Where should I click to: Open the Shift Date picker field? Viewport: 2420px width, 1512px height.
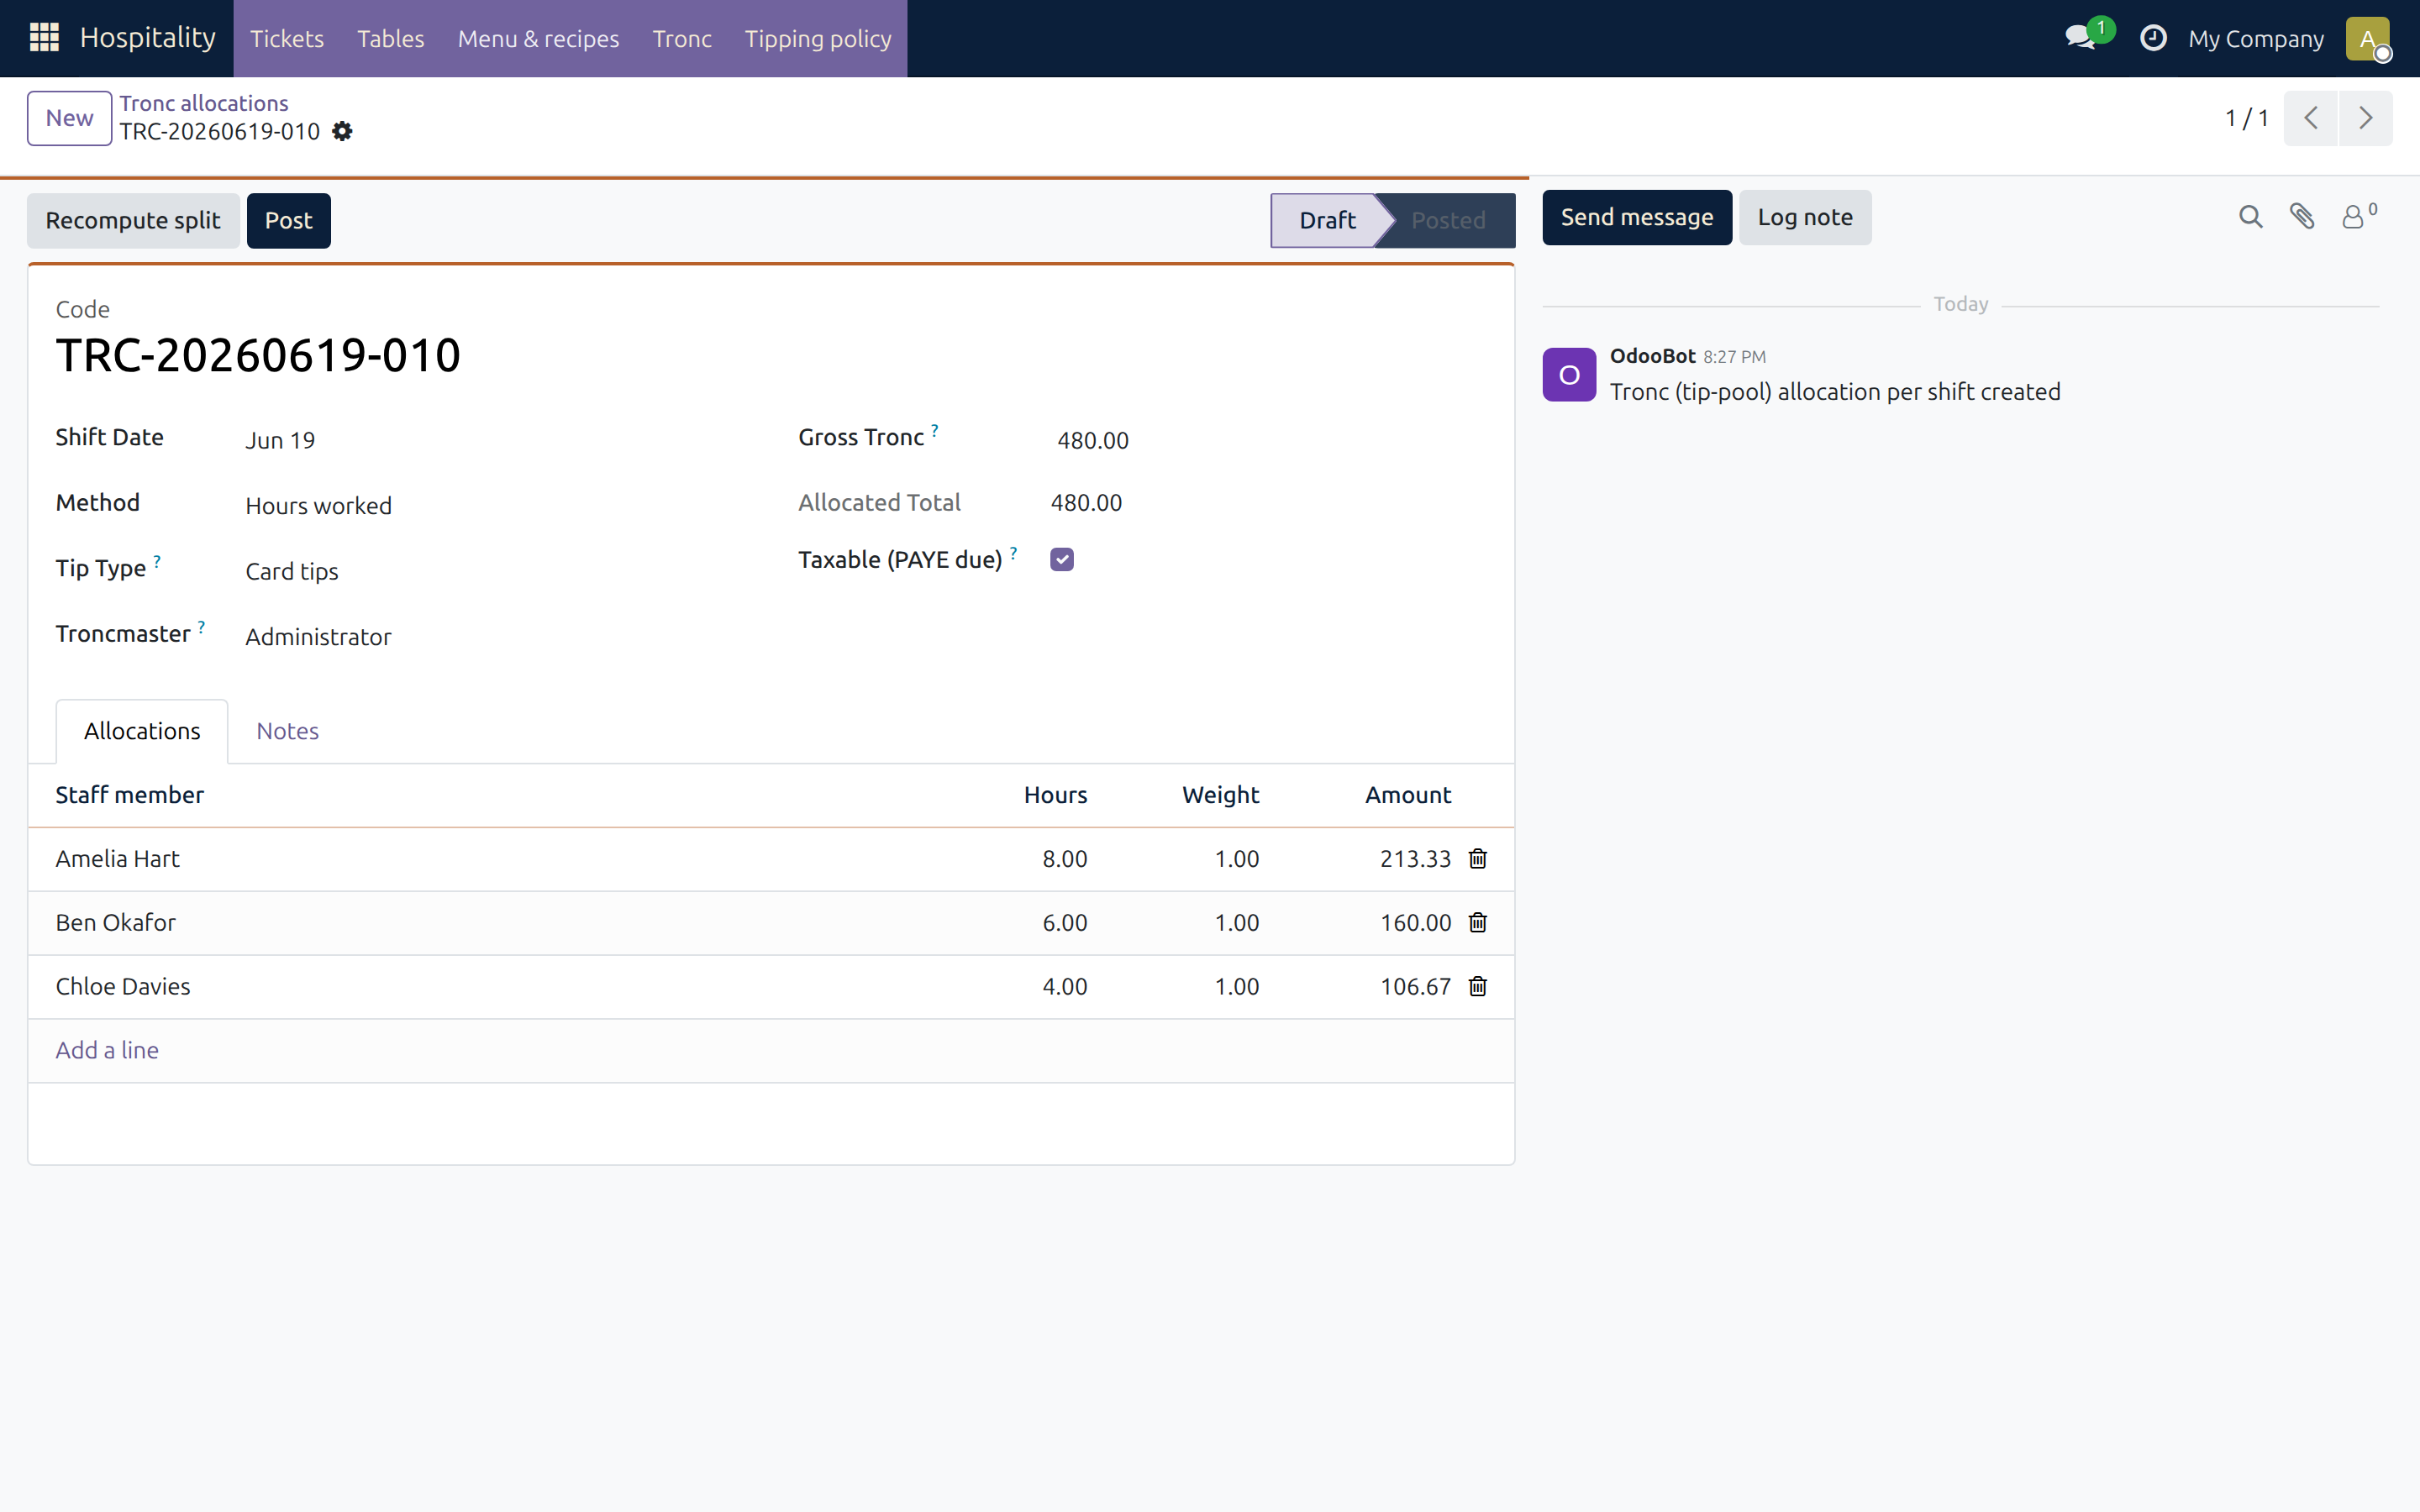[493, 440]
